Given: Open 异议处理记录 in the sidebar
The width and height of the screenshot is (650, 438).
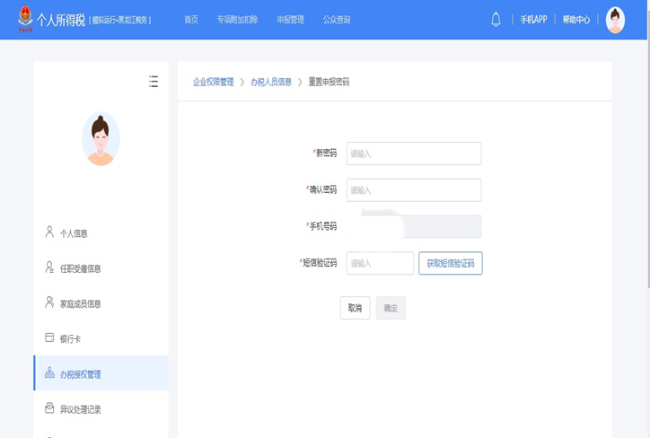Looking at the screenshot, I should pos(80,409).
